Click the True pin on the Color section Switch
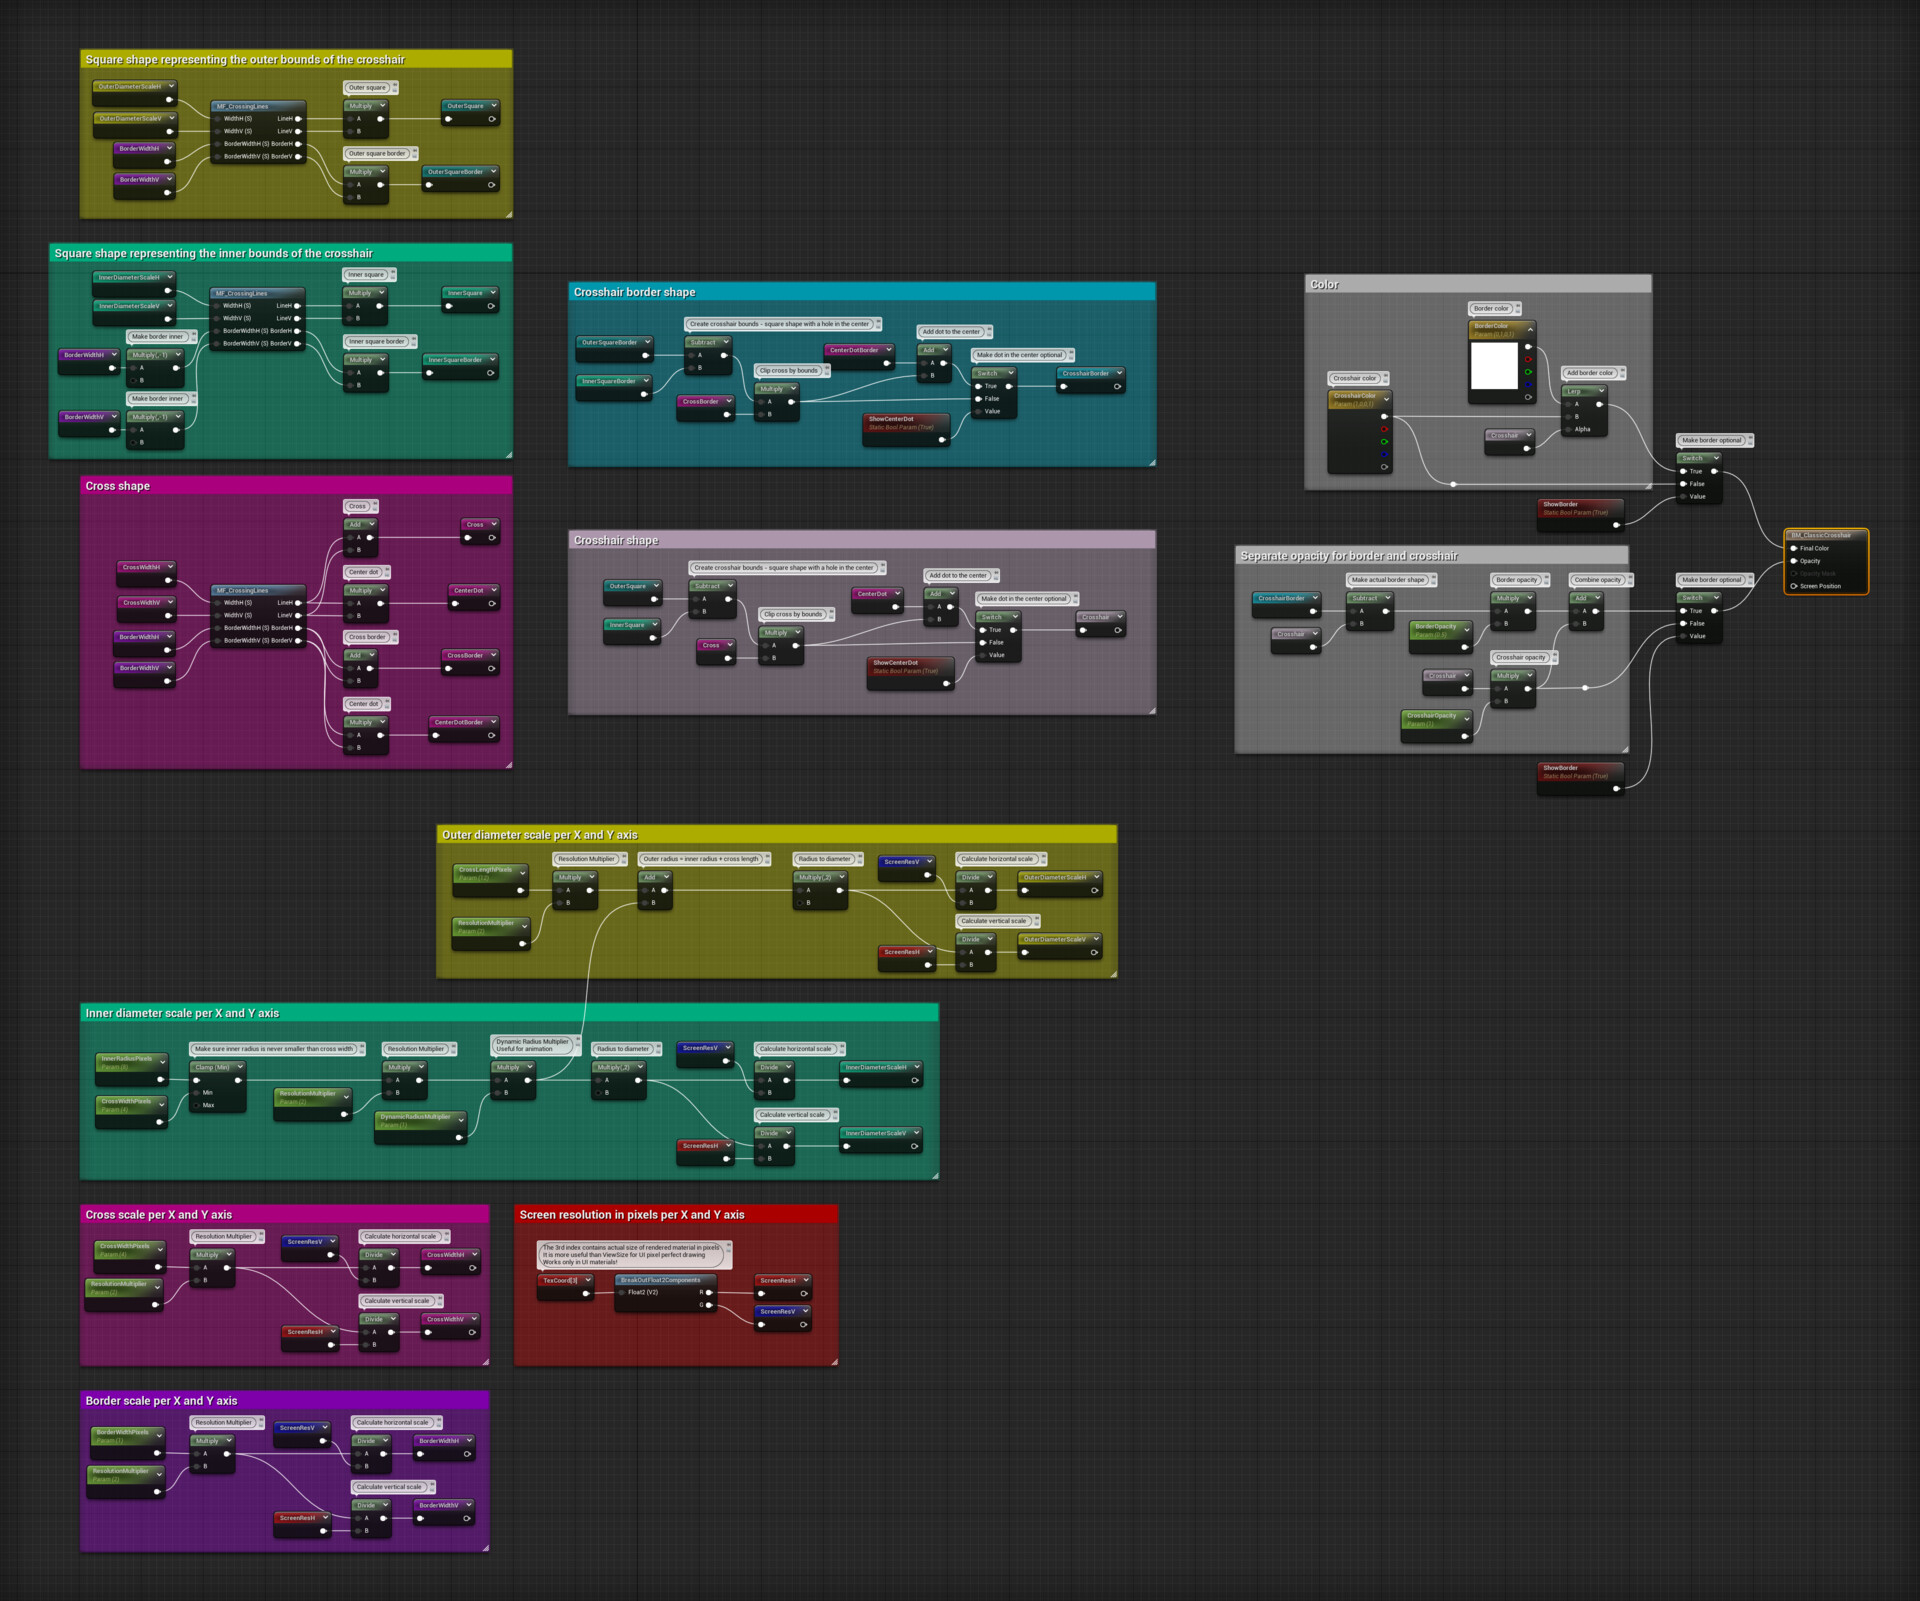The width and height of the screenshot is (1920, 1601). coord(1683,471)
